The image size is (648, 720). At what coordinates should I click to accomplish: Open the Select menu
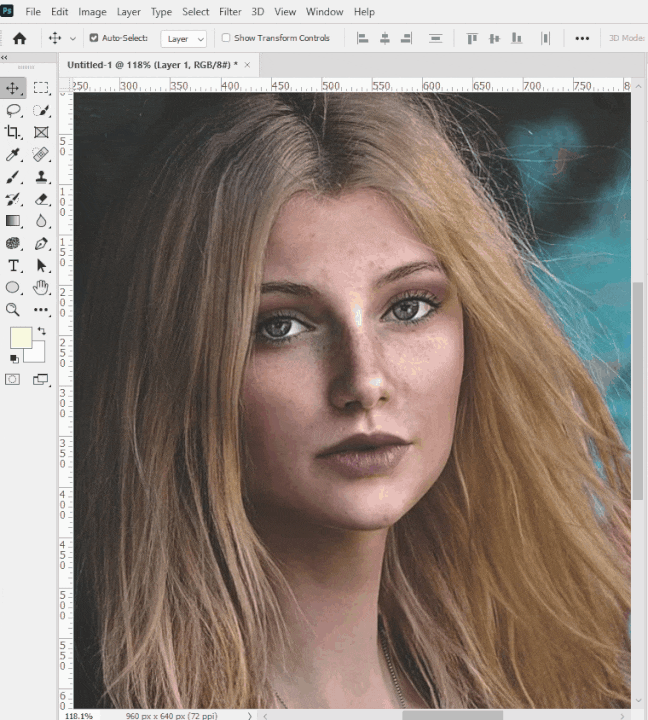click(196, 12)
